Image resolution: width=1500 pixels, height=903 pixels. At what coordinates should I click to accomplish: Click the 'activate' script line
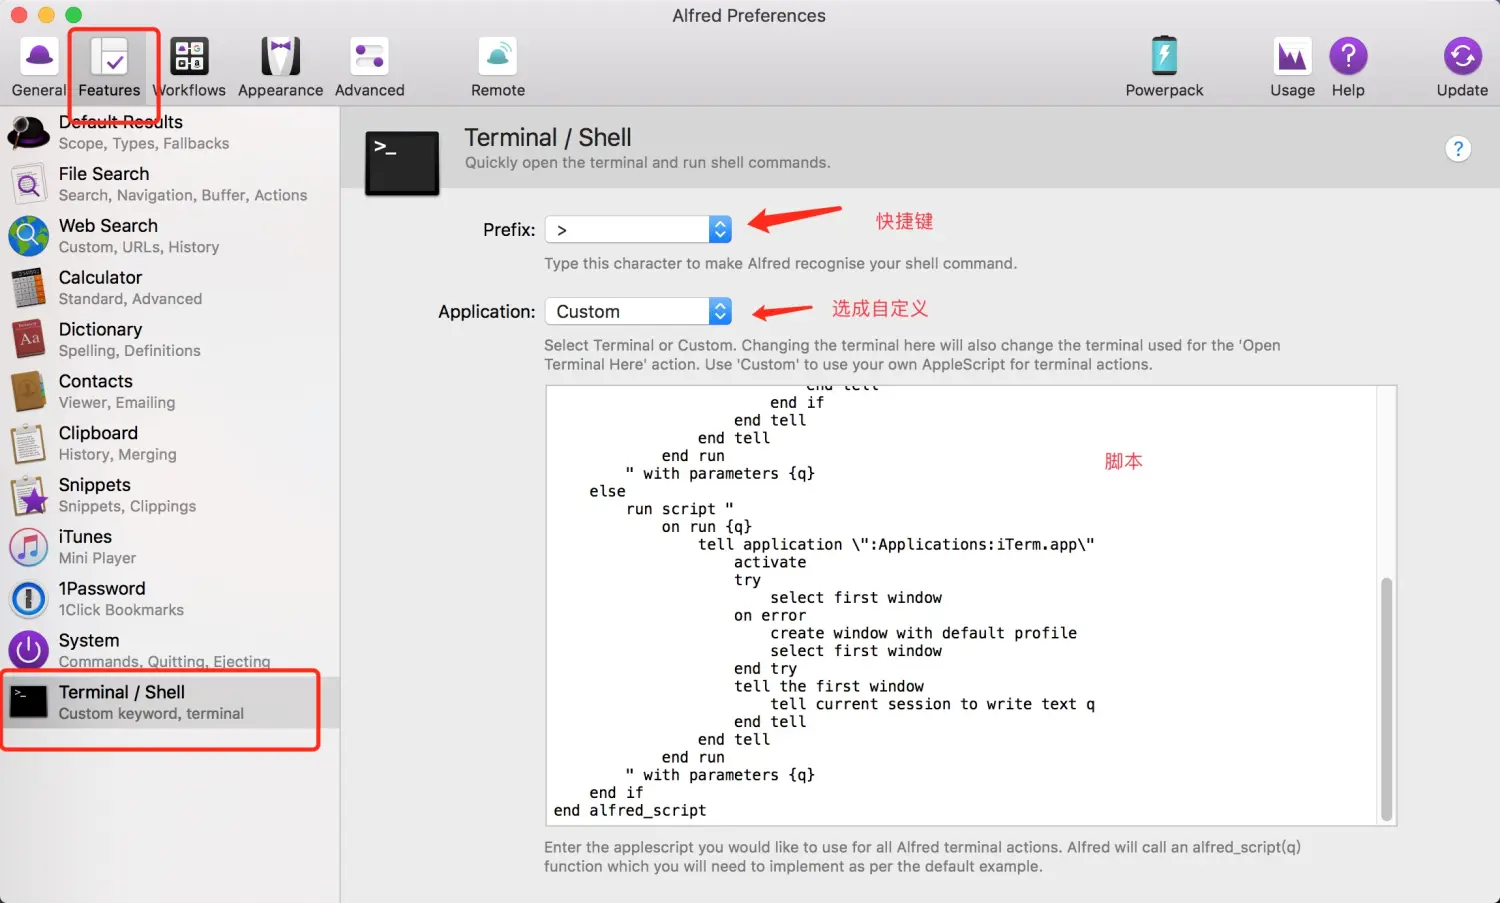[770, 563]
